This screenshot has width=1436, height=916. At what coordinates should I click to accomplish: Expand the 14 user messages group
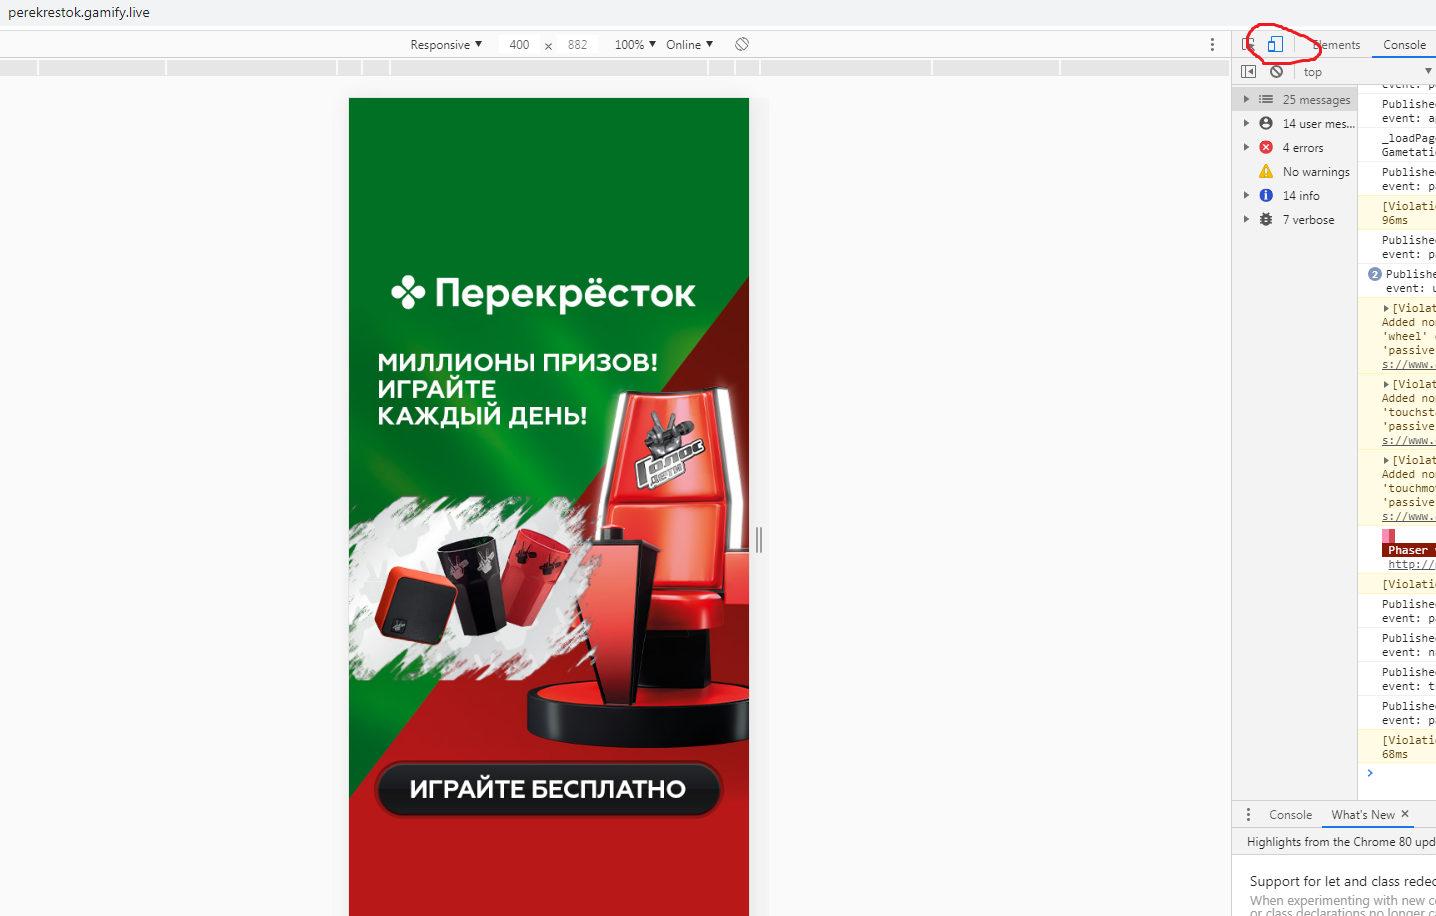1246,123
